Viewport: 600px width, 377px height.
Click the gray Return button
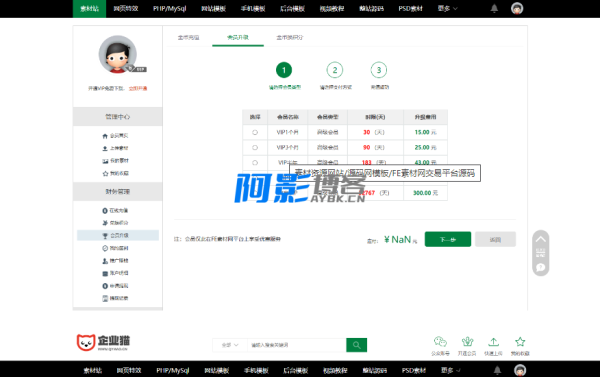click(x=495, y=239)
